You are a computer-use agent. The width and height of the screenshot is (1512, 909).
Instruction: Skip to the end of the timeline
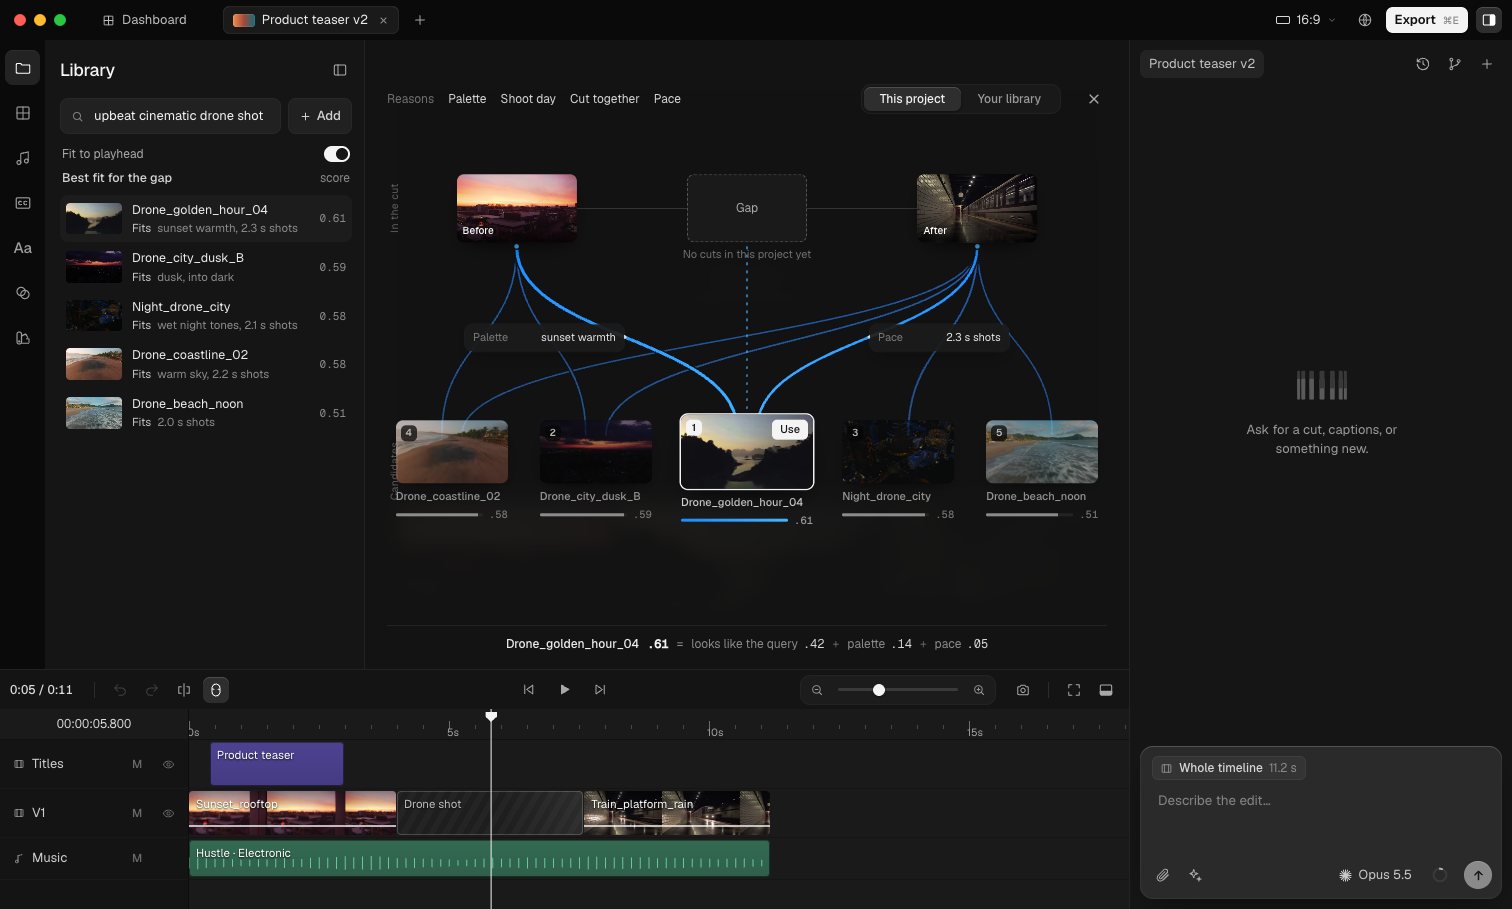click(x=600, y=690)
